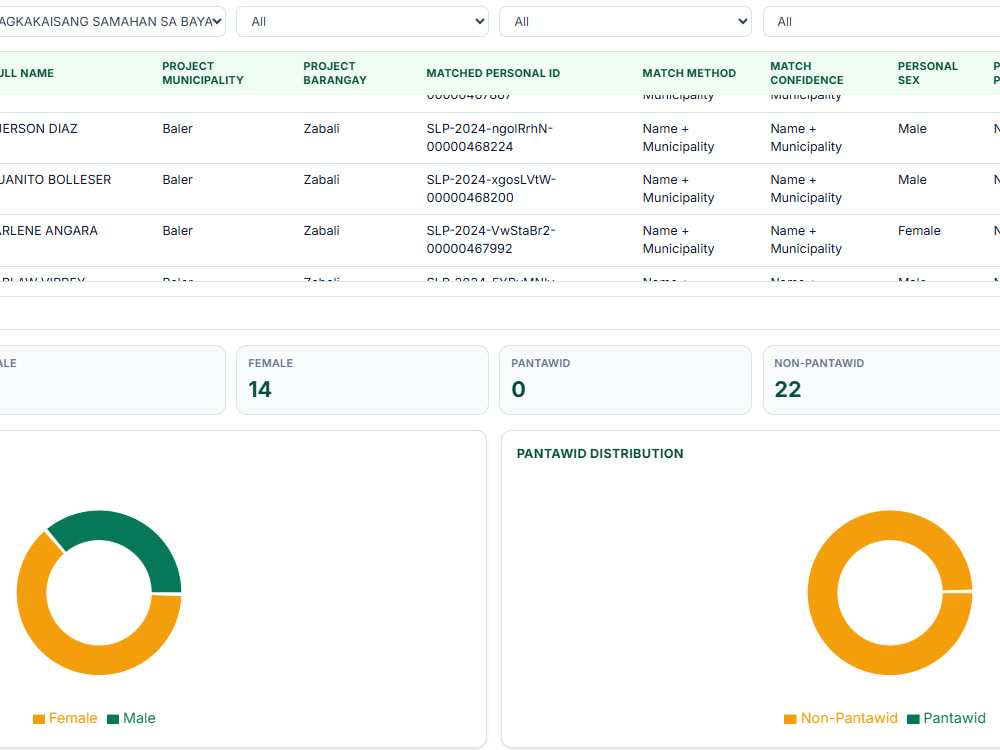
Task: Select the ERSON DIAZ name cell
Action: (39, 129)
